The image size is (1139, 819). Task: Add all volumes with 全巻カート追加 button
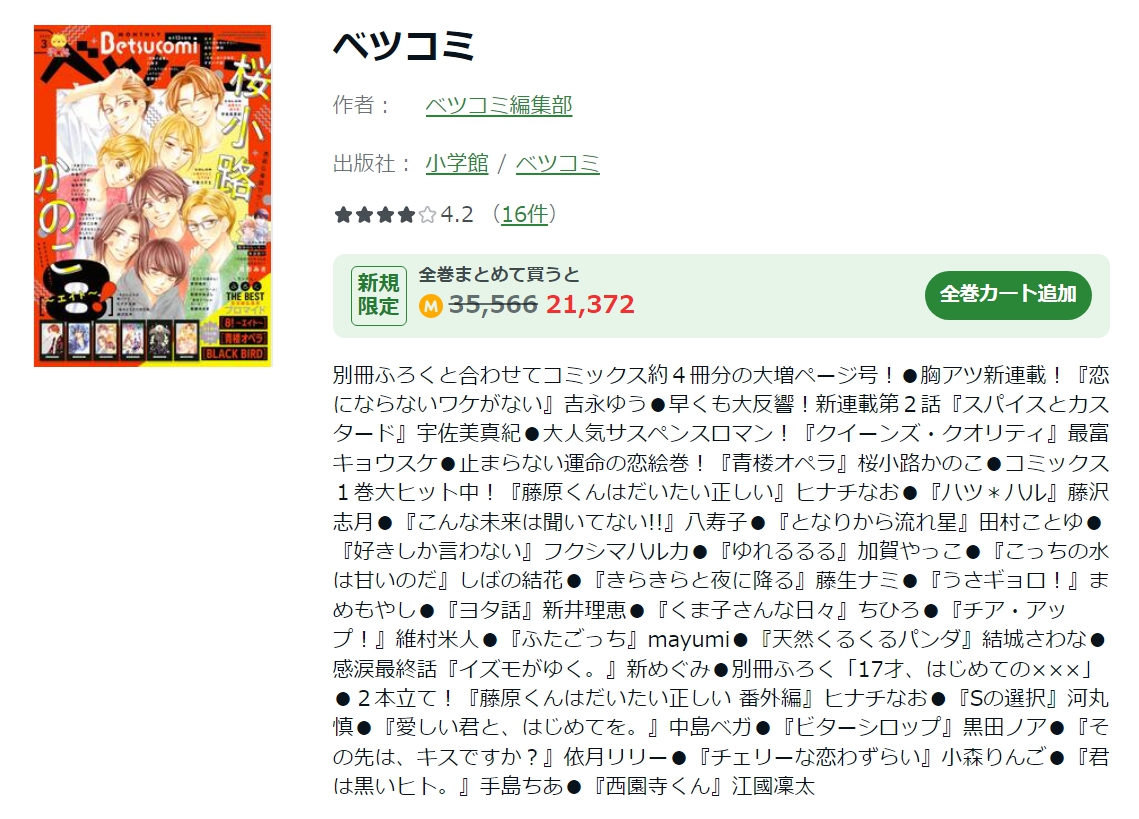pos(1008,294)
